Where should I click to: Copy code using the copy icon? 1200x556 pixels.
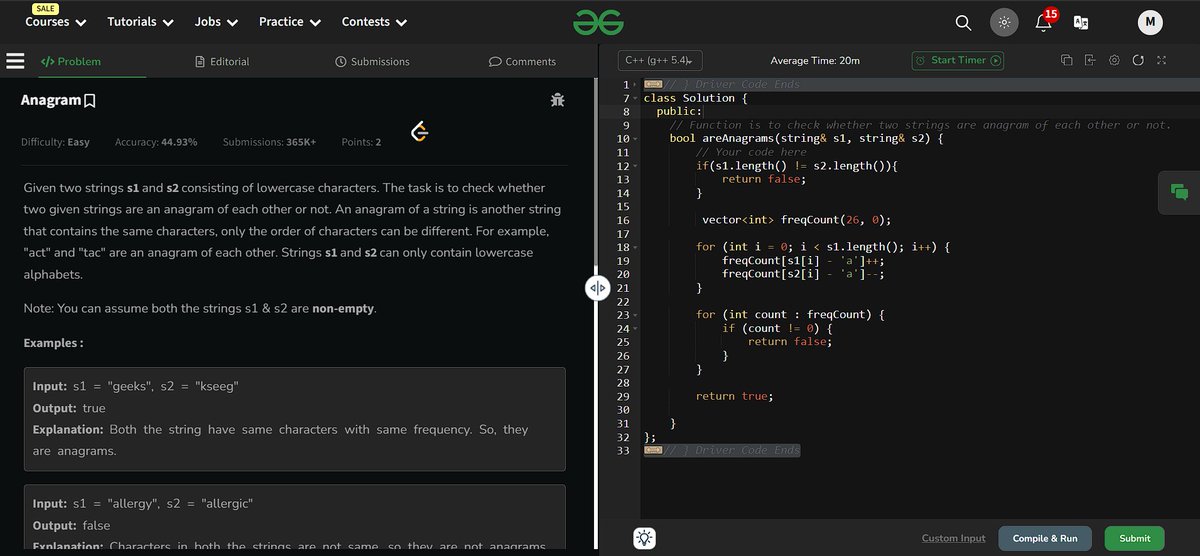tap(1066, 60)
